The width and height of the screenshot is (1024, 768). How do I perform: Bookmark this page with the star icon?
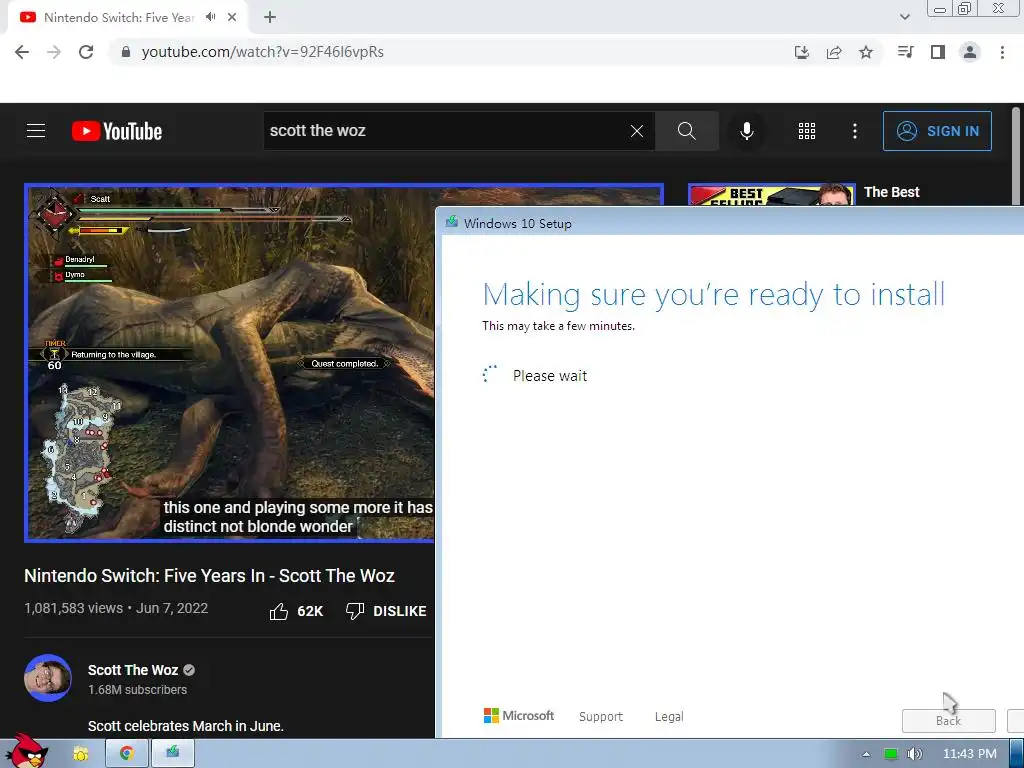866,52
